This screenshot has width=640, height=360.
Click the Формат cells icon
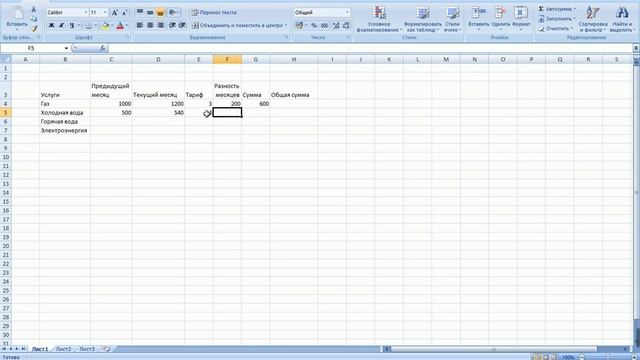[521, 13]
